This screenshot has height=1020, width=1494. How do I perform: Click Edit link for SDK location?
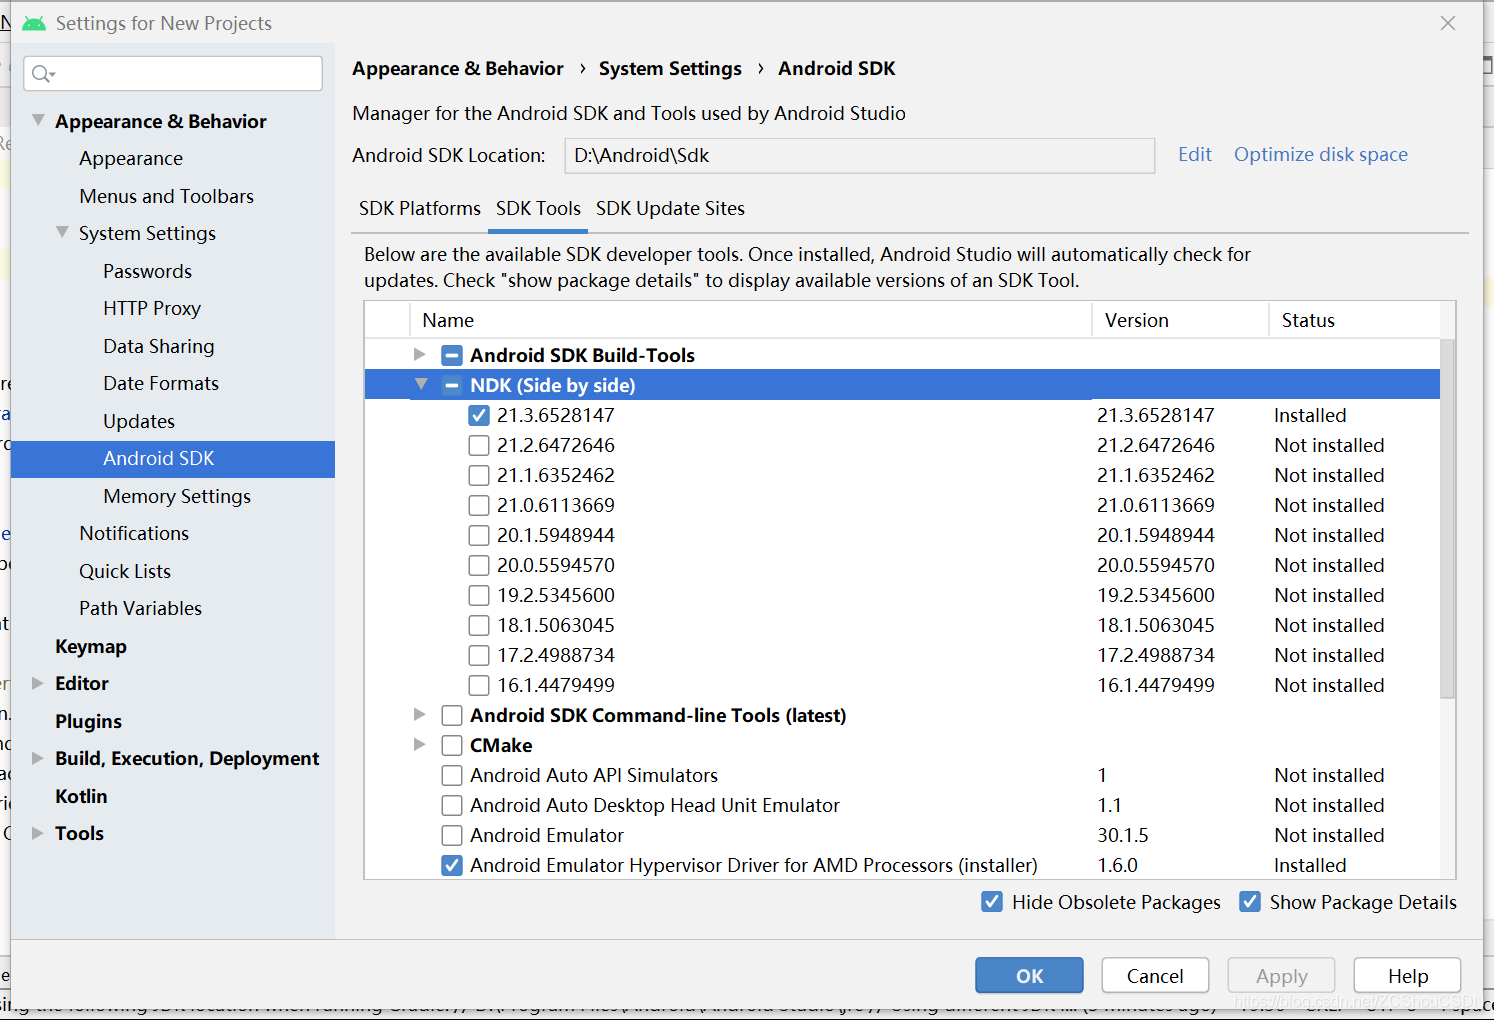pyautogui.click(x=1195, y=154)
